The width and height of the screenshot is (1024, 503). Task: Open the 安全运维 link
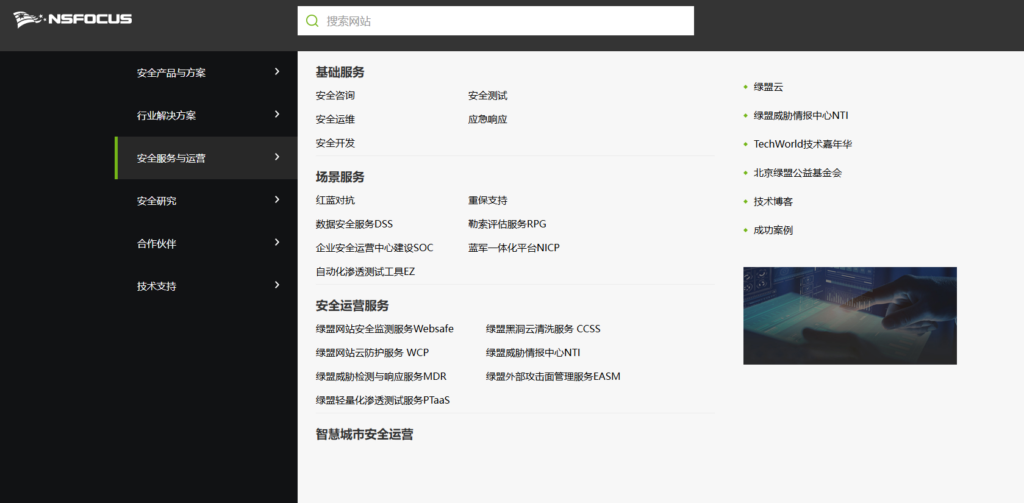335,119
